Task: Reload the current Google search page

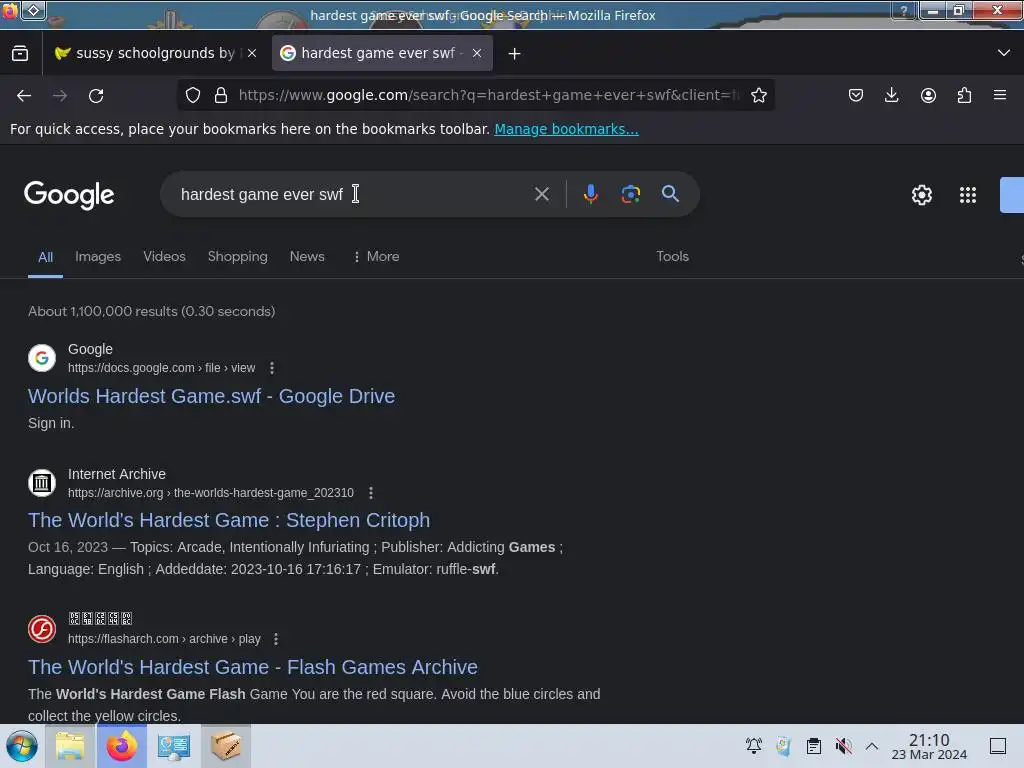Action: pos(96,95)
